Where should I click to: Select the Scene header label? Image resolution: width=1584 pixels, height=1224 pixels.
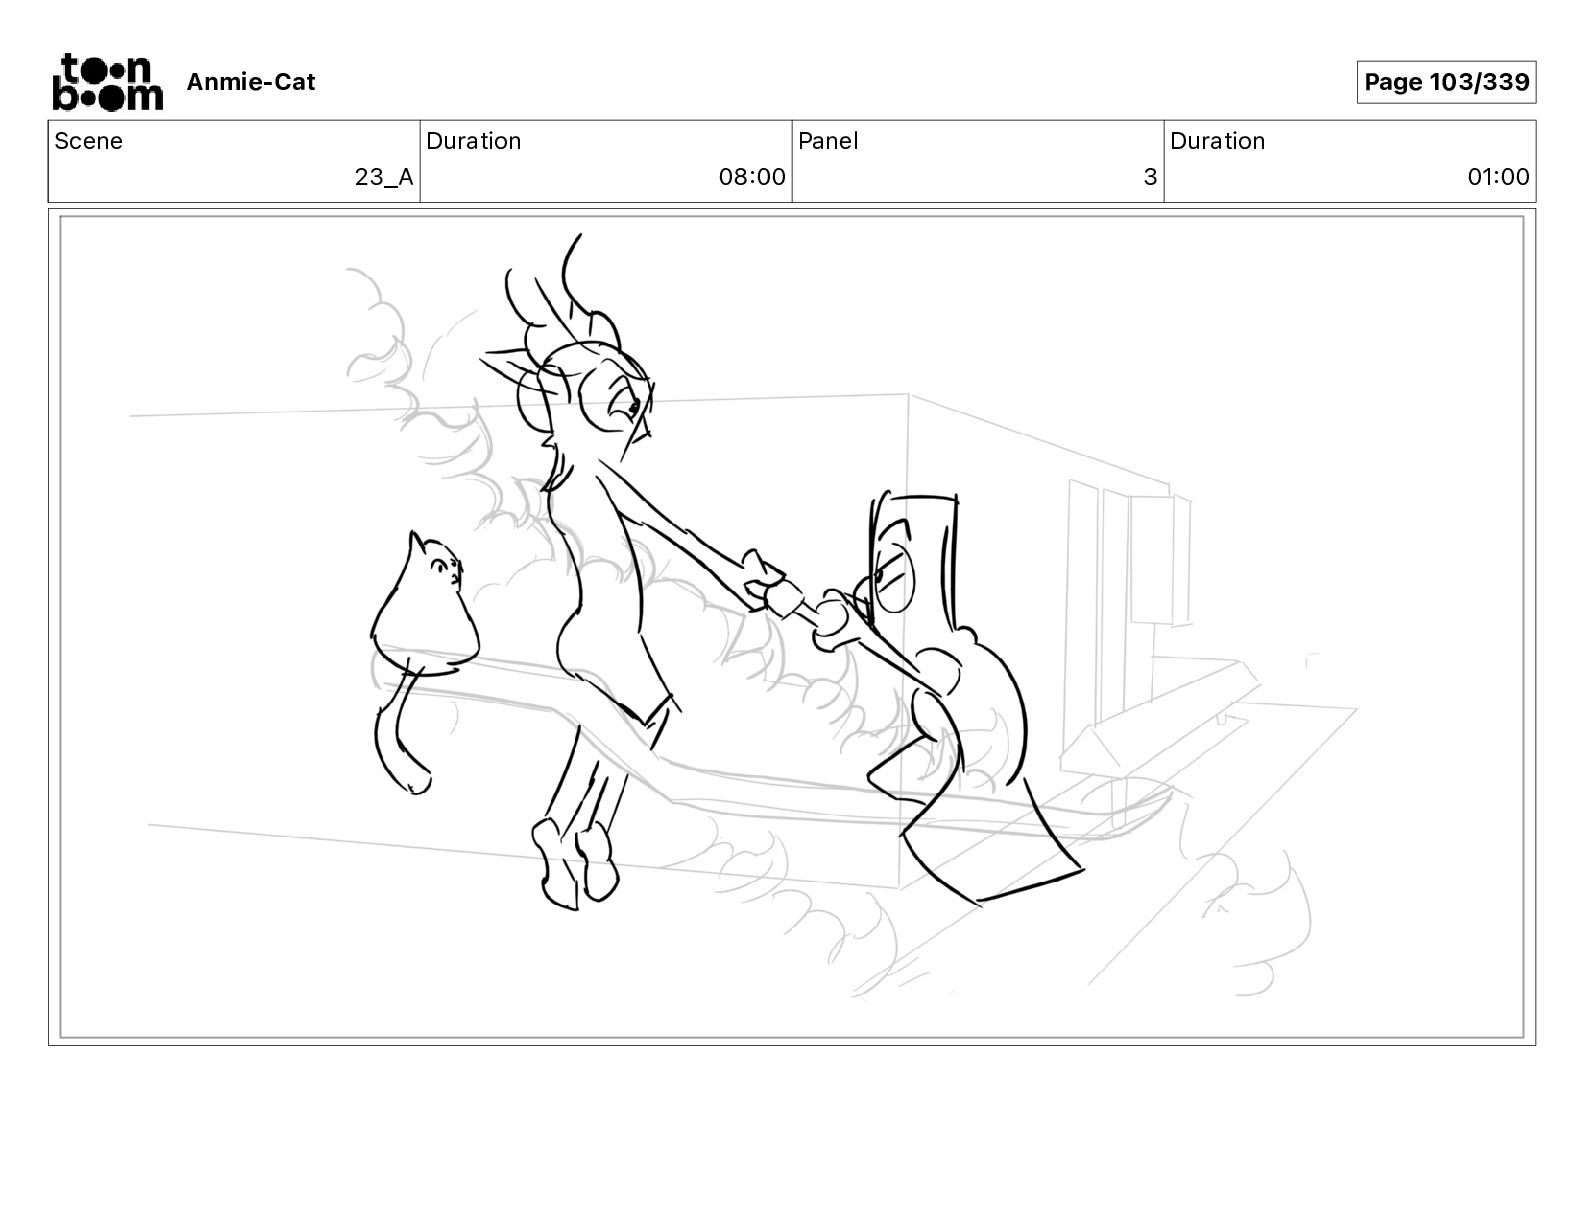pyautogui.click(x=88, y=141)
